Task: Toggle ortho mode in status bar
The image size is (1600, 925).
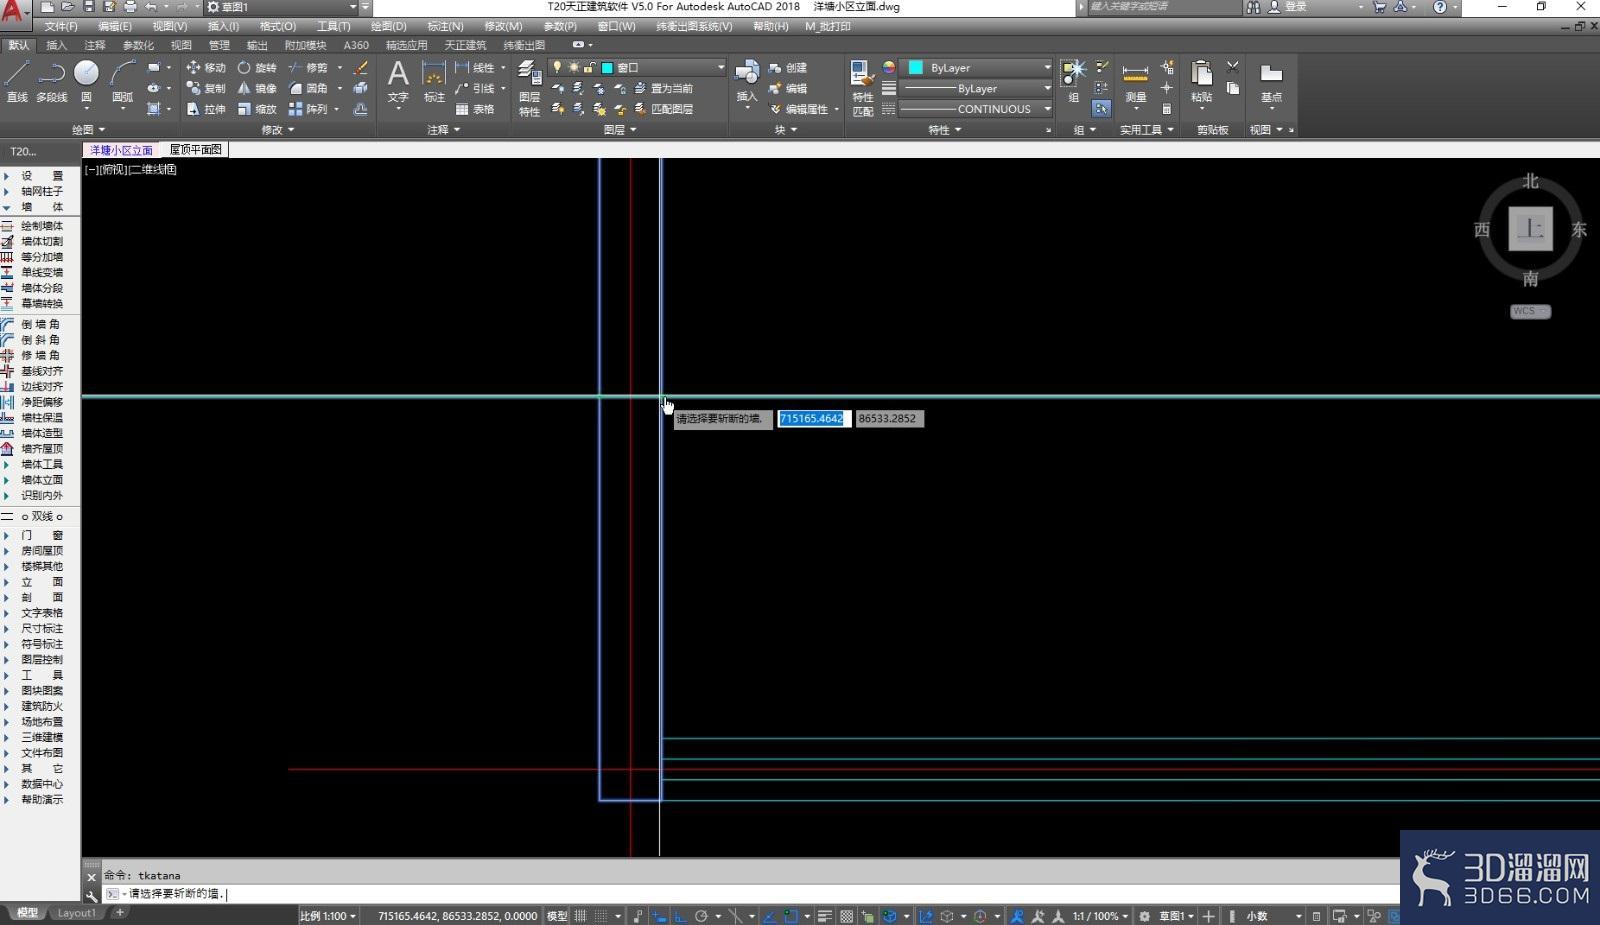Action: (680, 916)
